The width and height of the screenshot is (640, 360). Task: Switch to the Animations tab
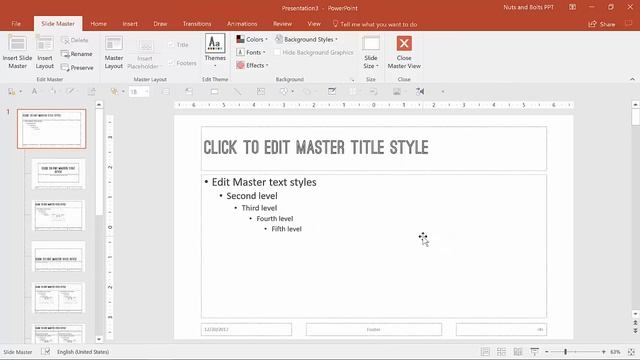coord(242,24)
